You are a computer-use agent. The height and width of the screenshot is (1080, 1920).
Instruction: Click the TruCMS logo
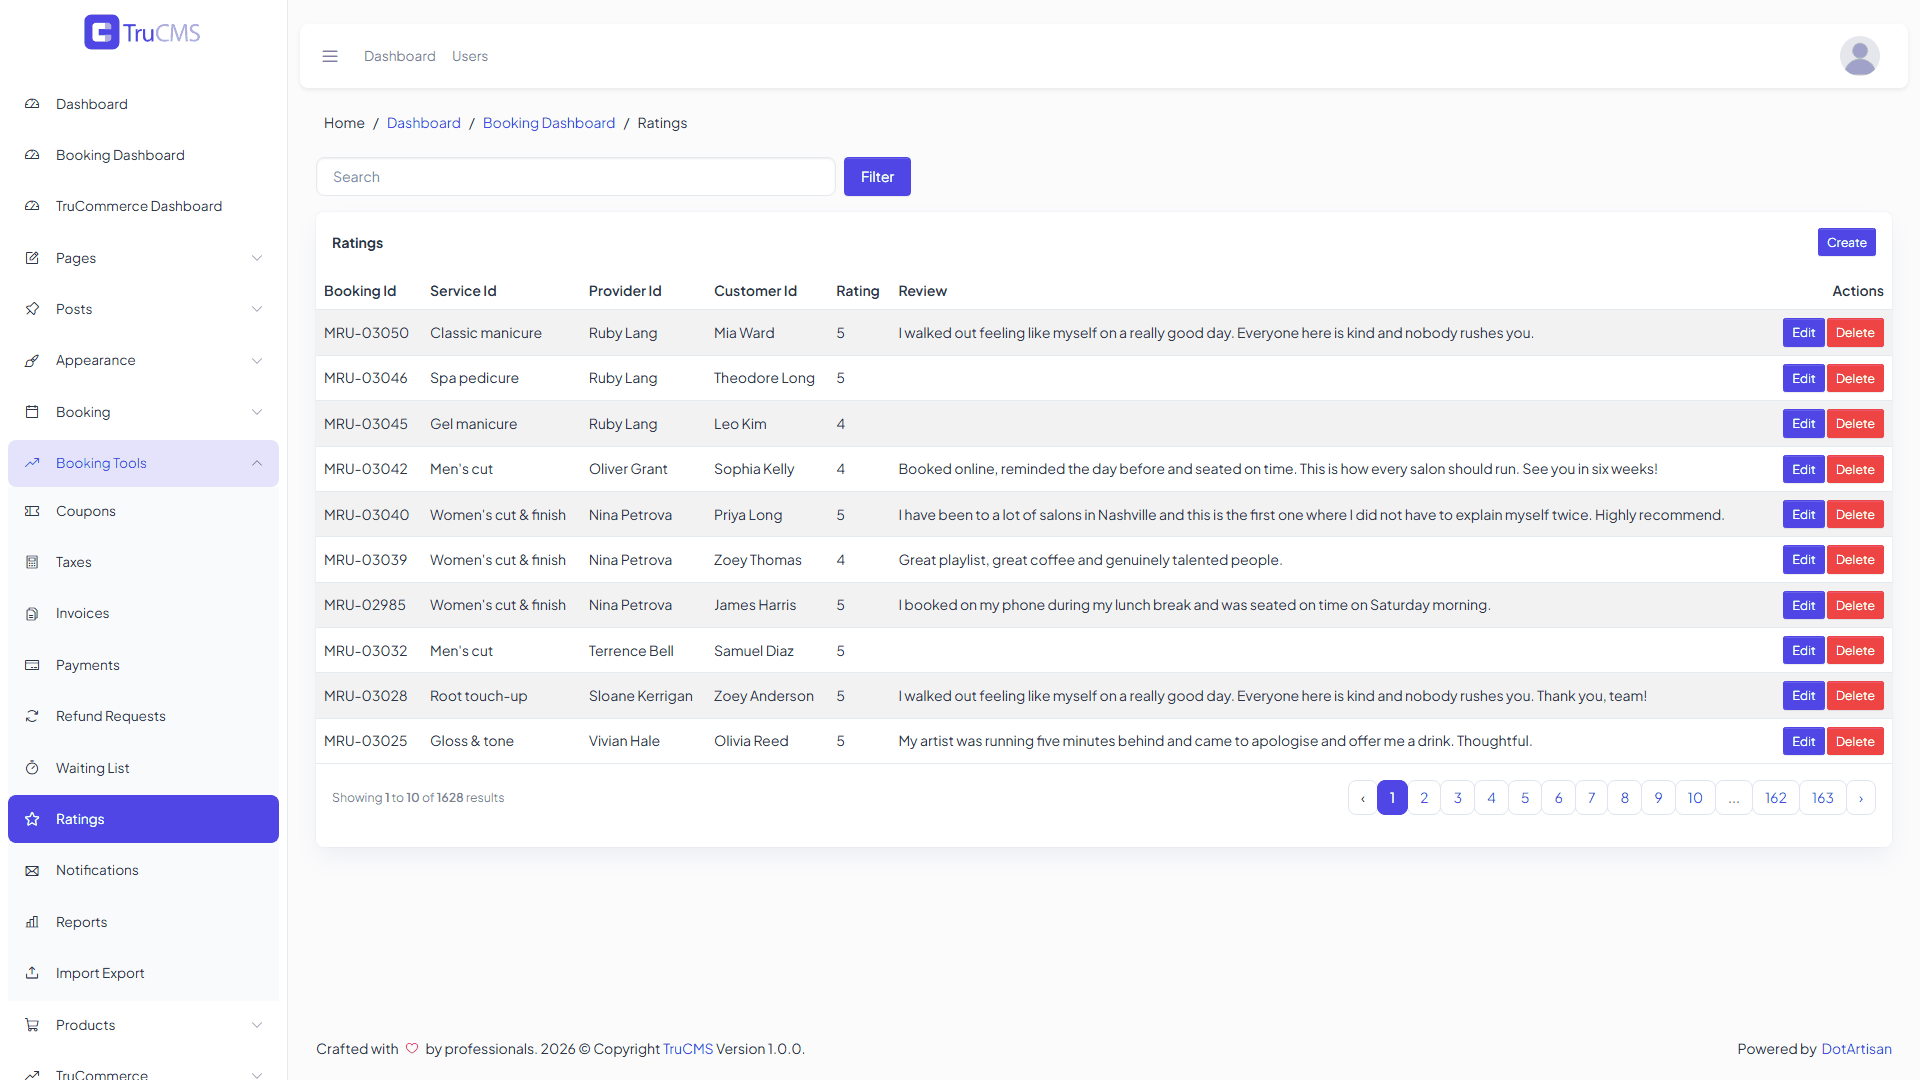click(x=142, y=32)
